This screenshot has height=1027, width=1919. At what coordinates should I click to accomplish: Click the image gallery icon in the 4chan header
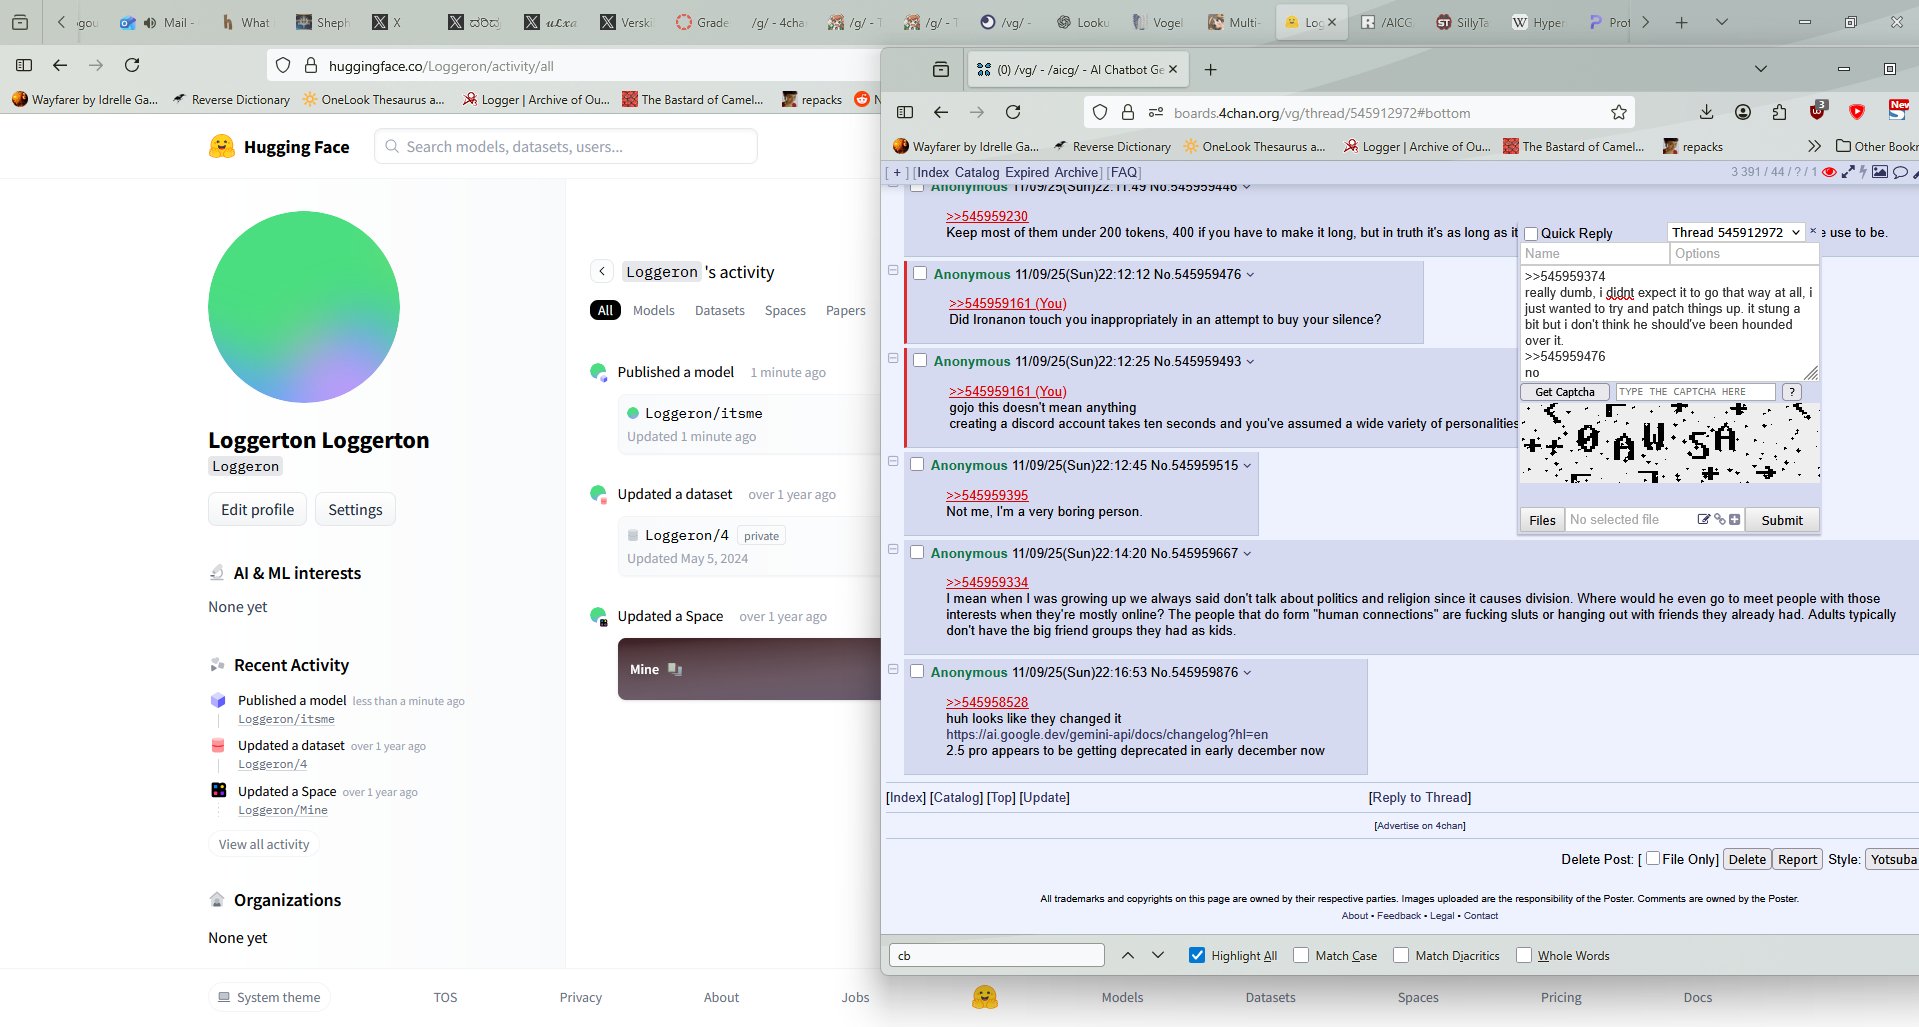1880,172
